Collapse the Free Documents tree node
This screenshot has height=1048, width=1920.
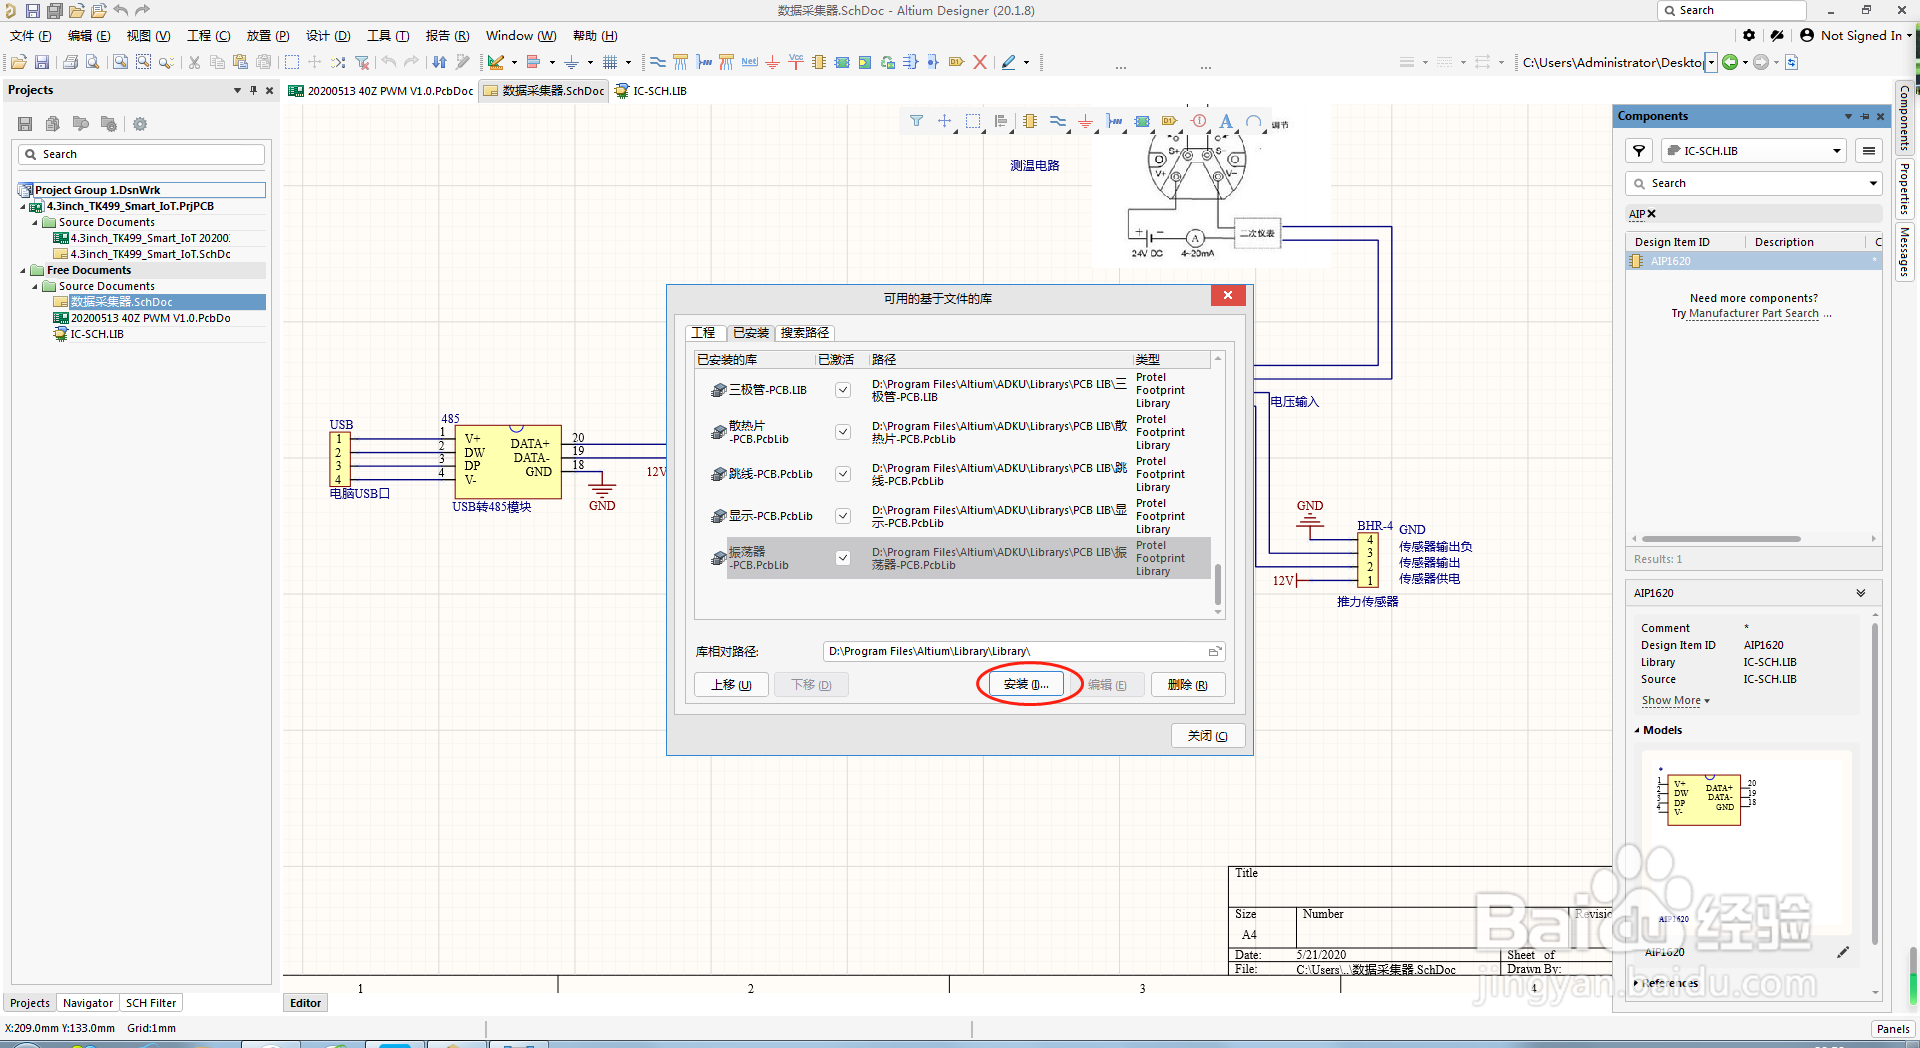pyautogui.click(x=23, y=270)
